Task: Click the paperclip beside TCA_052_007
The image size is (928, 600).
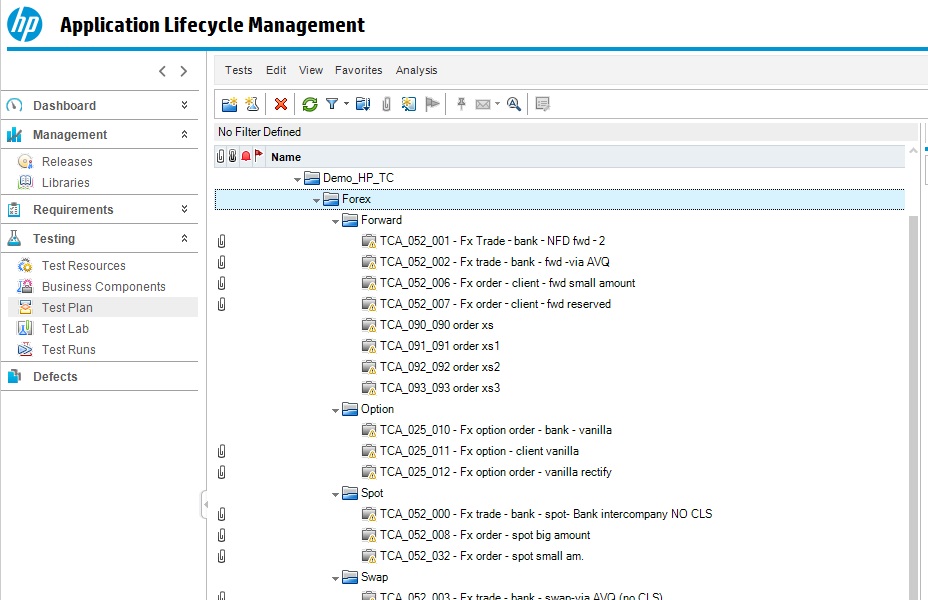Action: 221,304
